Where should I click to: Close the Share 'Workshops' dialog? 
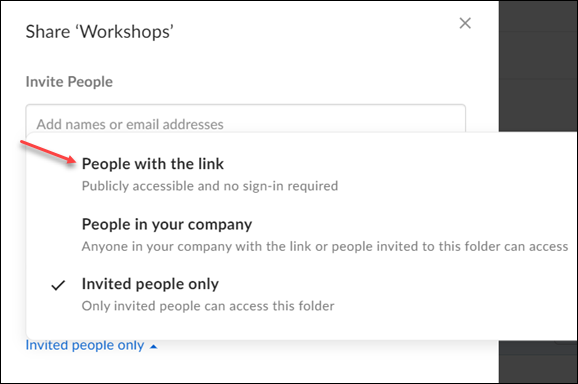(465, 23)
